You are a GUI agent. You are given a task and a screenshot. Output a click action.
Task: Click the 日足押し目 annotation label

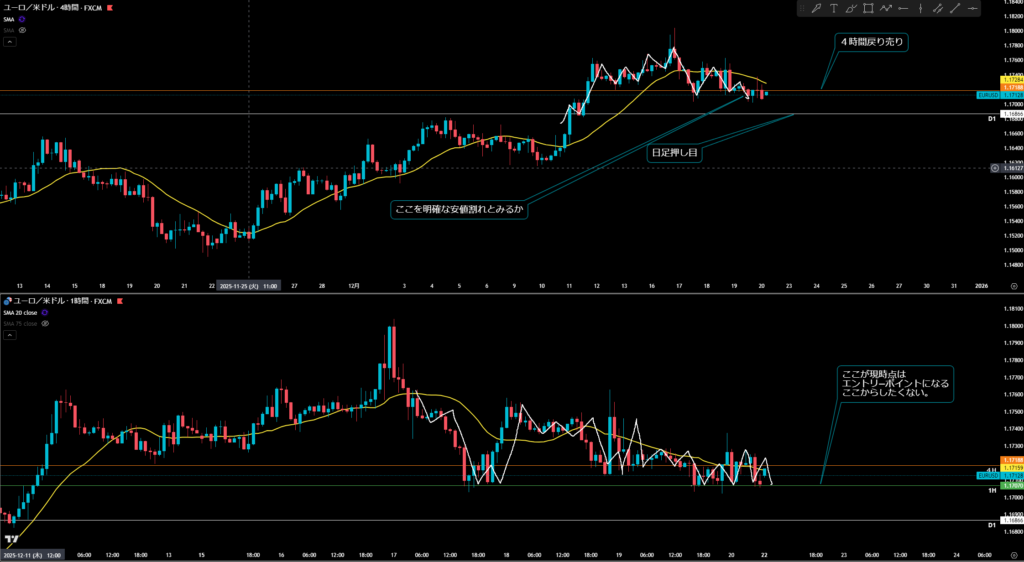[674, 153]
